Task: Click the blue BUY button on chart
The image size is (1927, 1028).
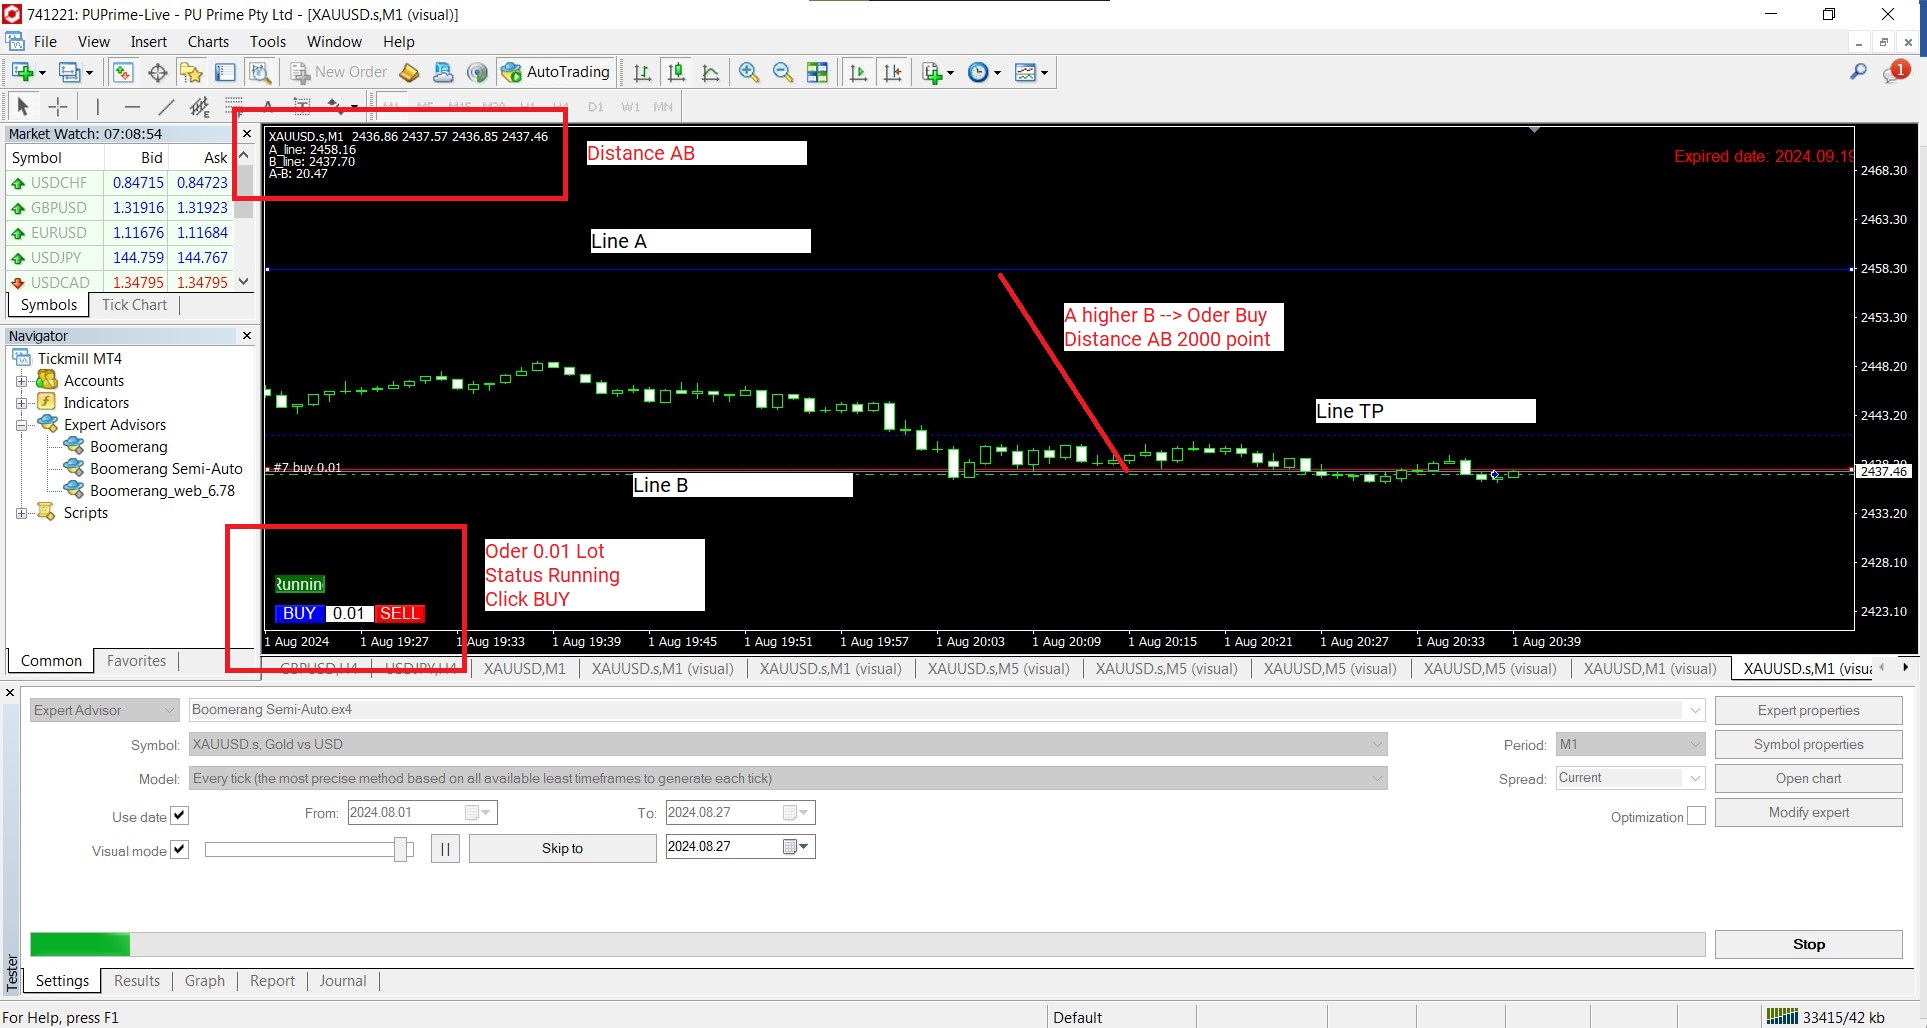Action: click(x=299, y=613)
